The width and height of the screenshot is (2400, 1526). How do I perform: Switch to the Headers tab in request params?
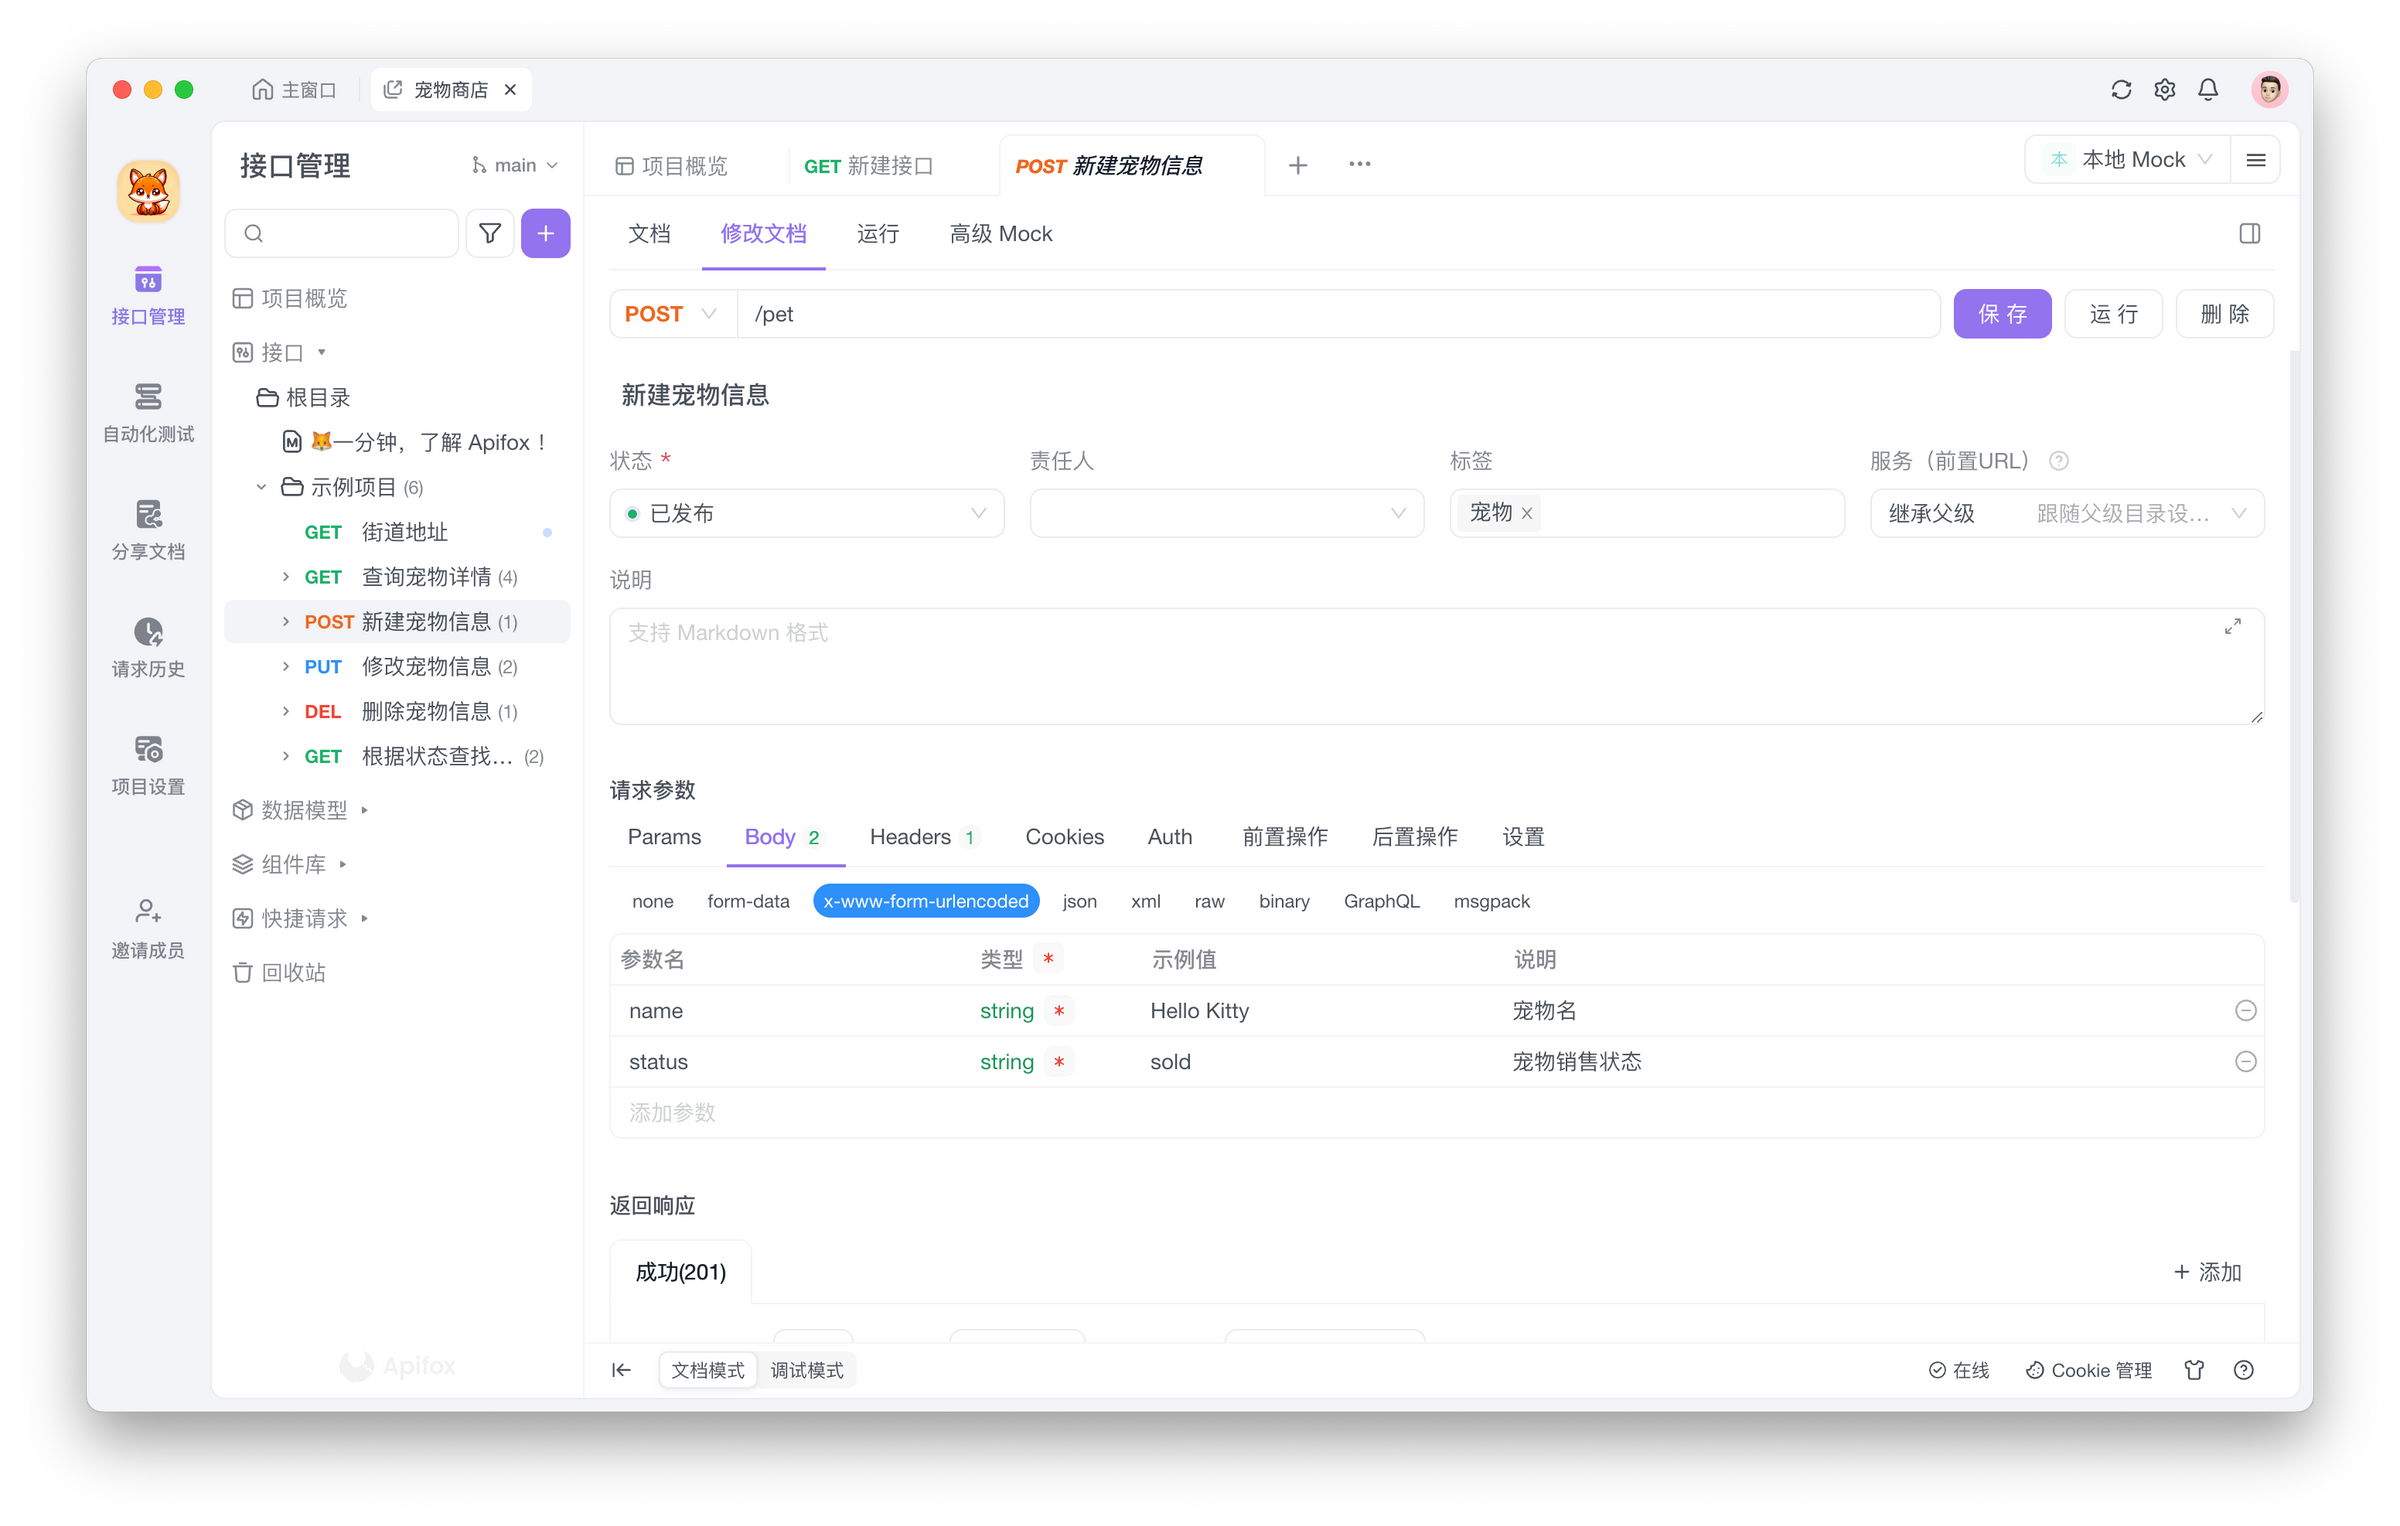pos(910,837)
